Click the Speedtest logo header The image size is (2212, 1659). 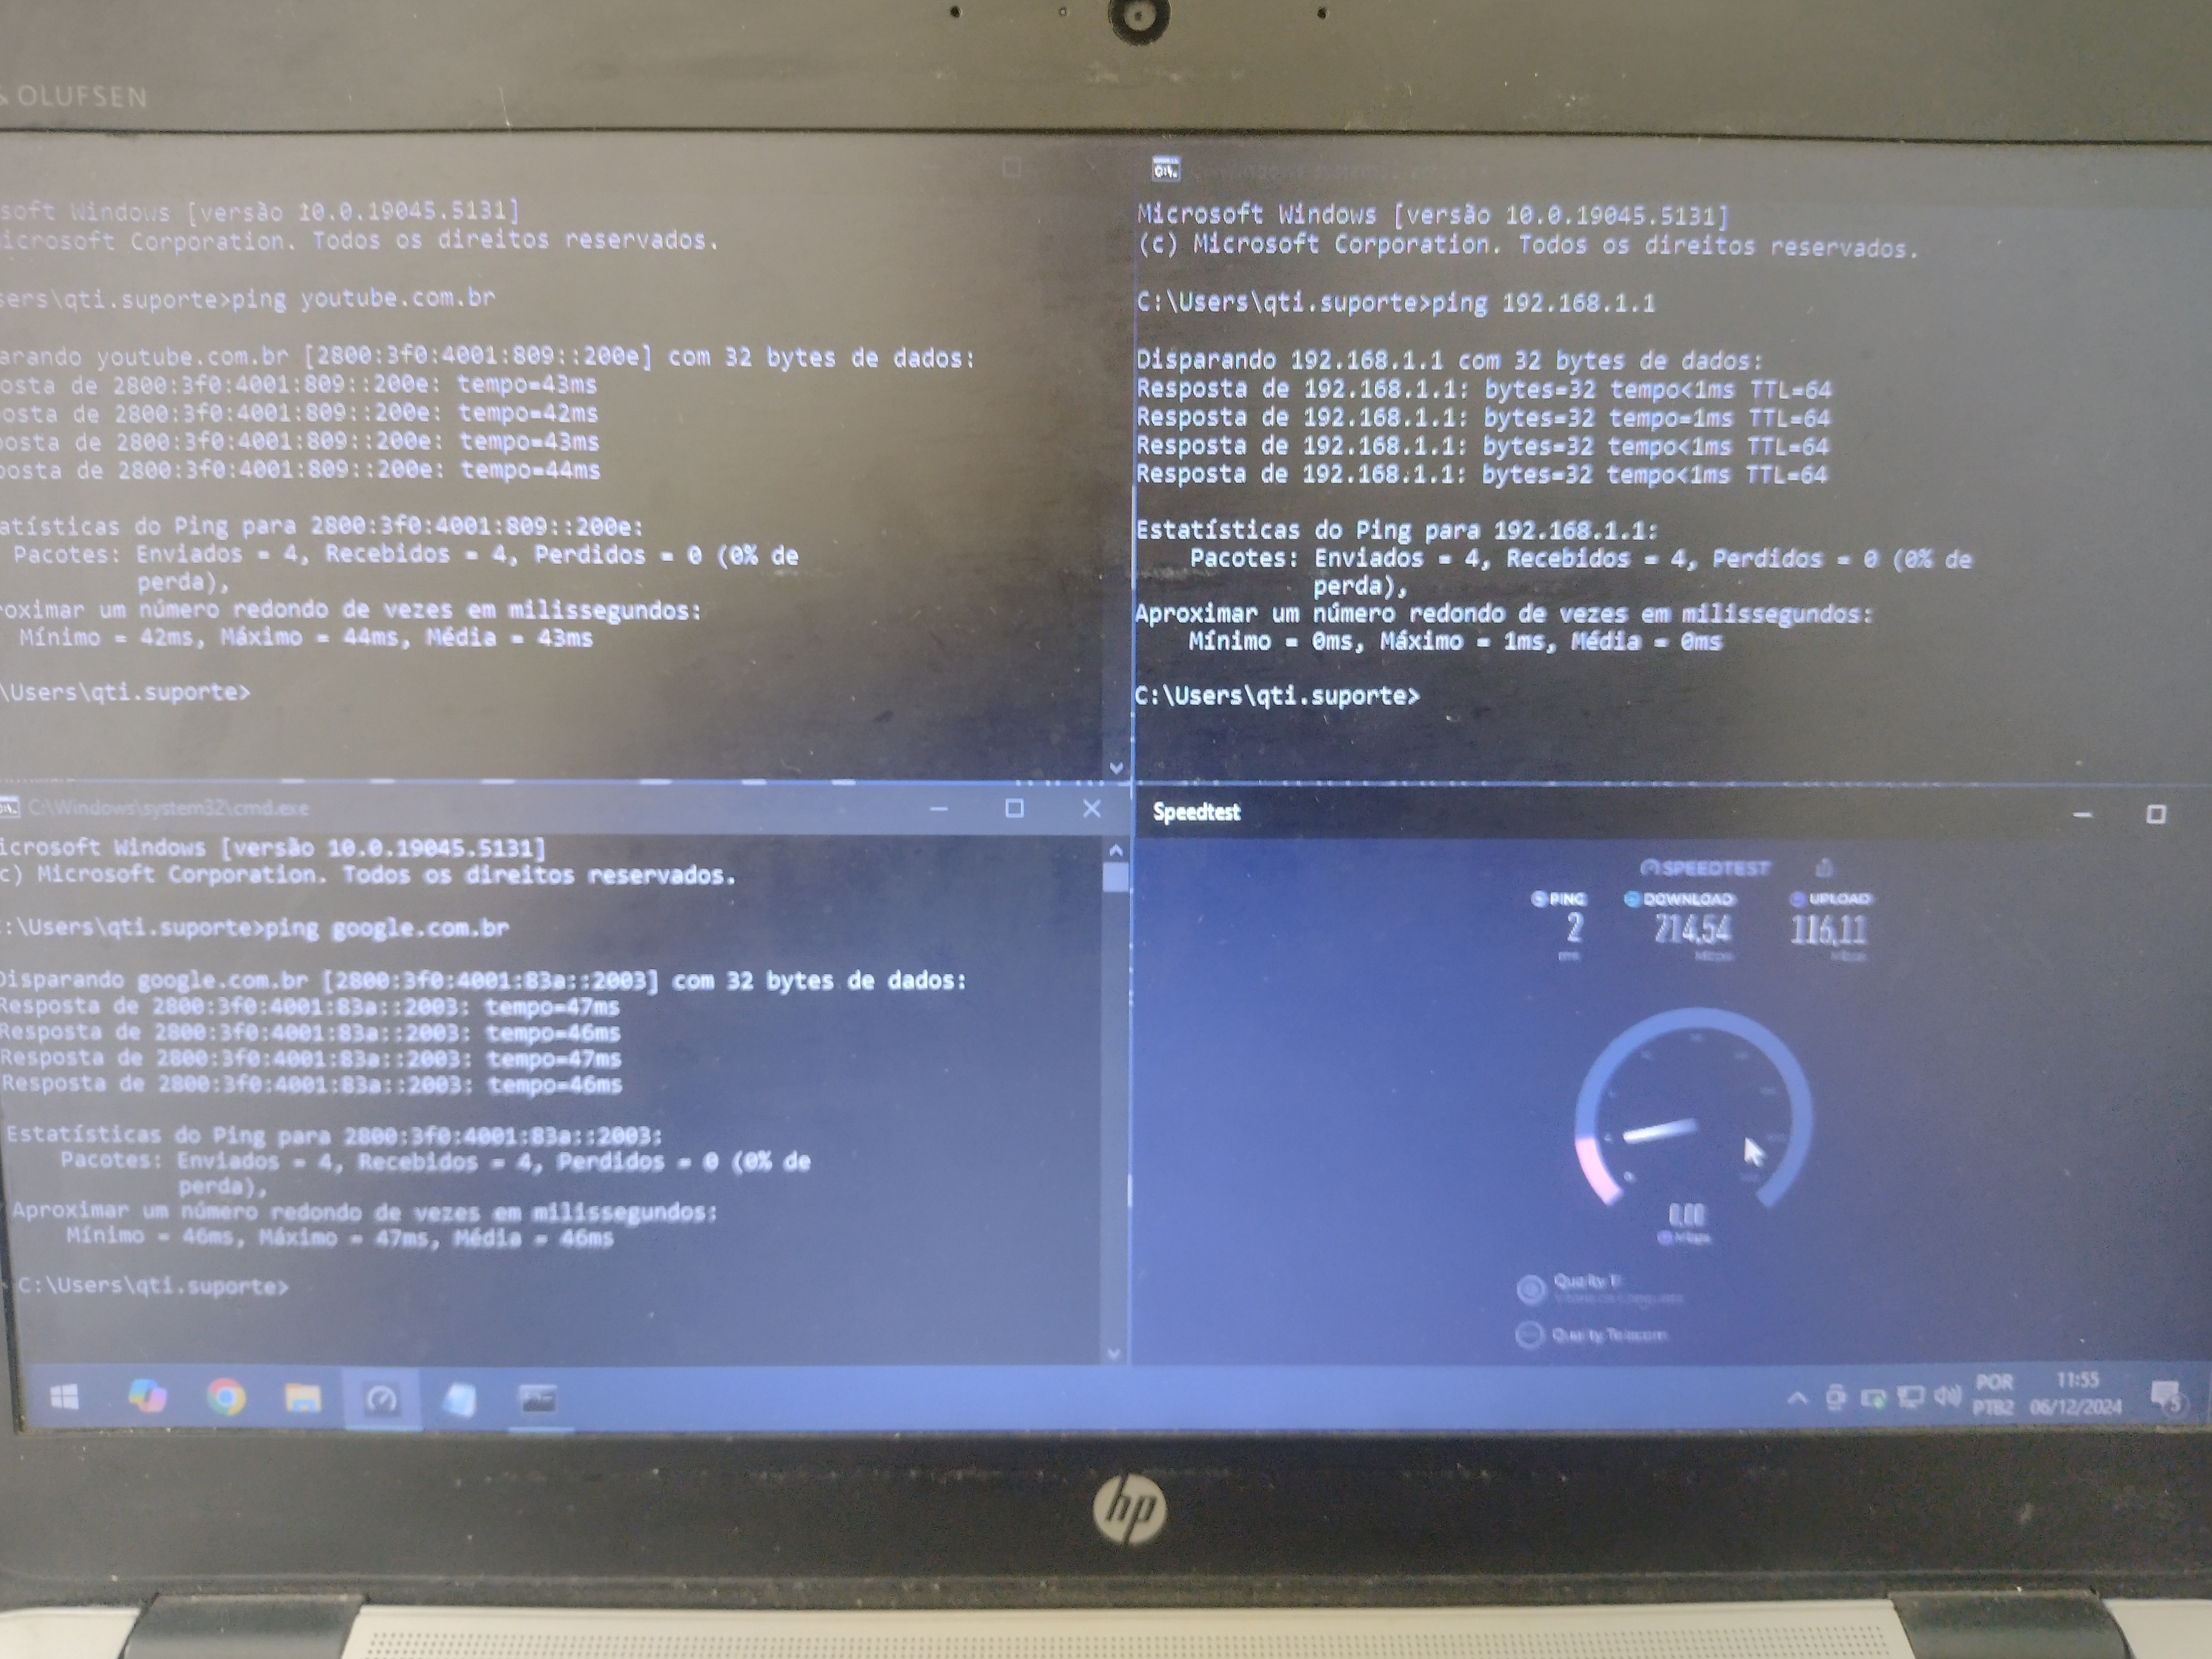pyautogui.click(x=1706, y=868)
